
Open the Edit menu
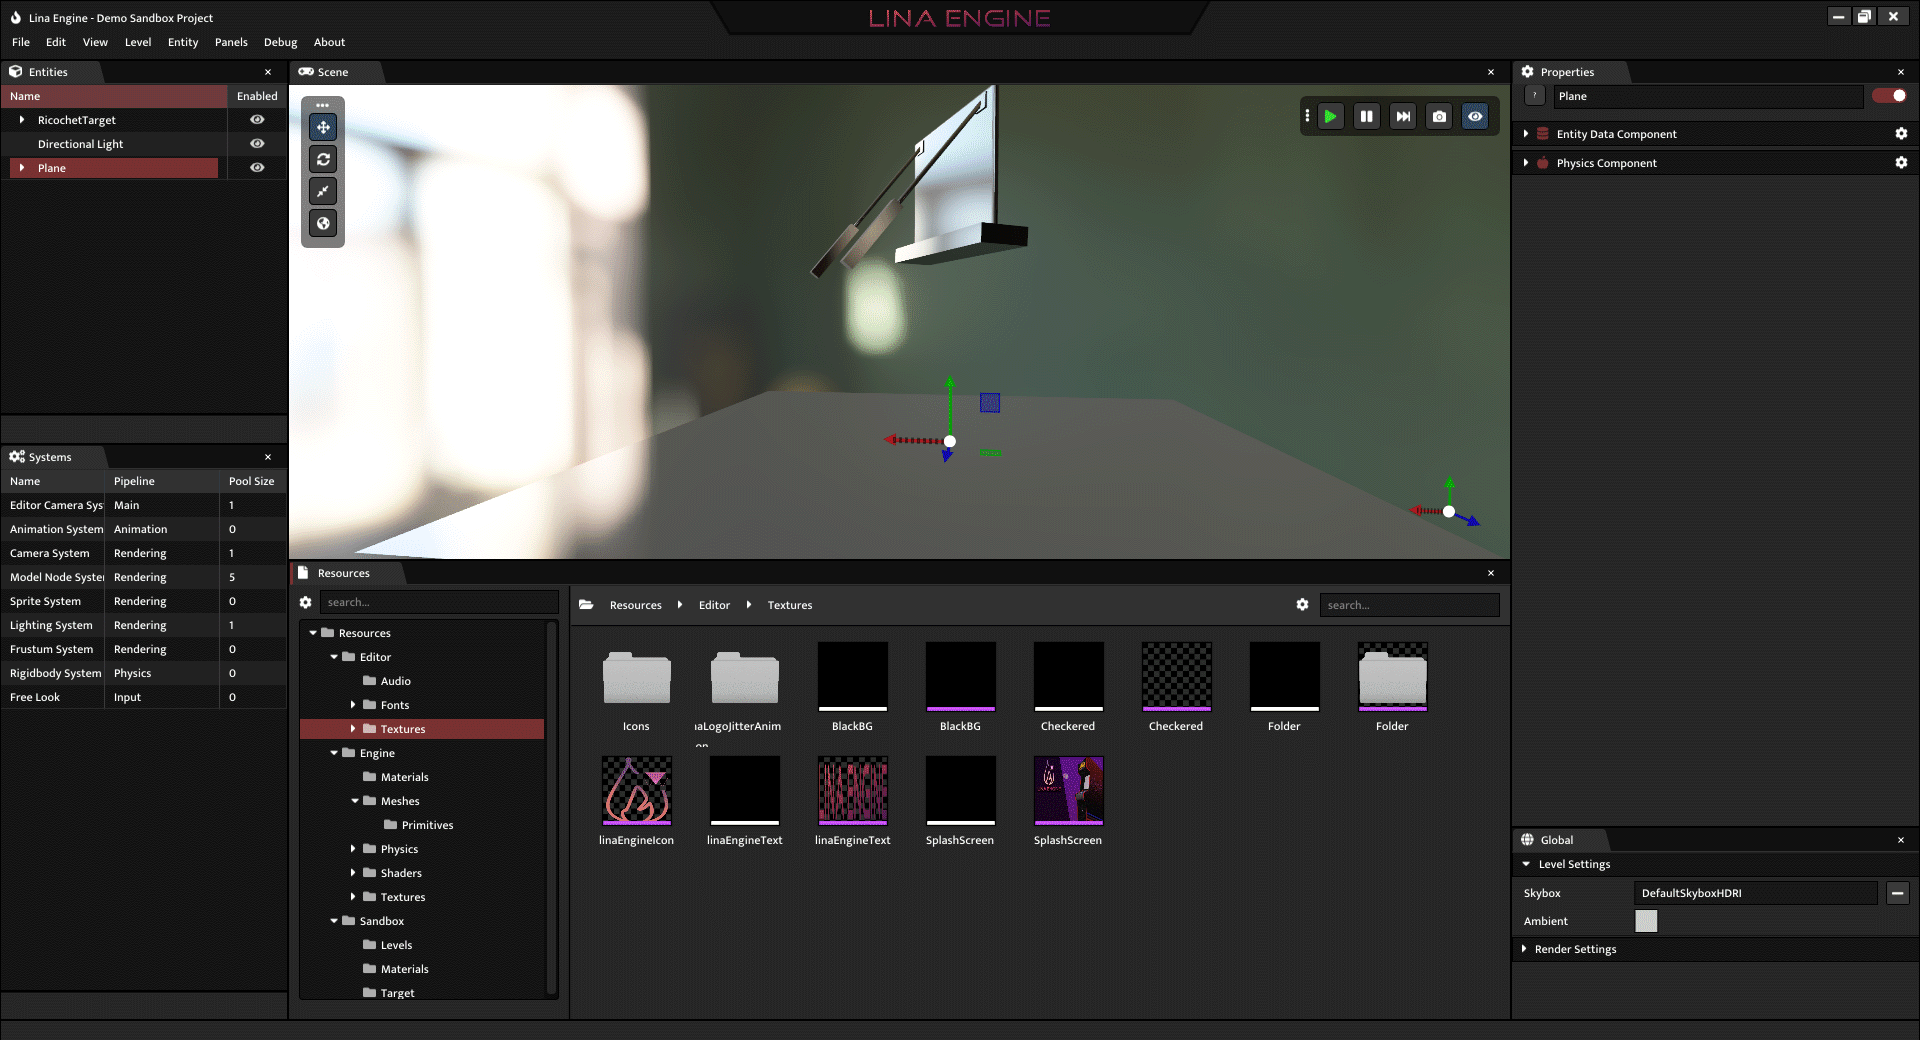[56, 42]
